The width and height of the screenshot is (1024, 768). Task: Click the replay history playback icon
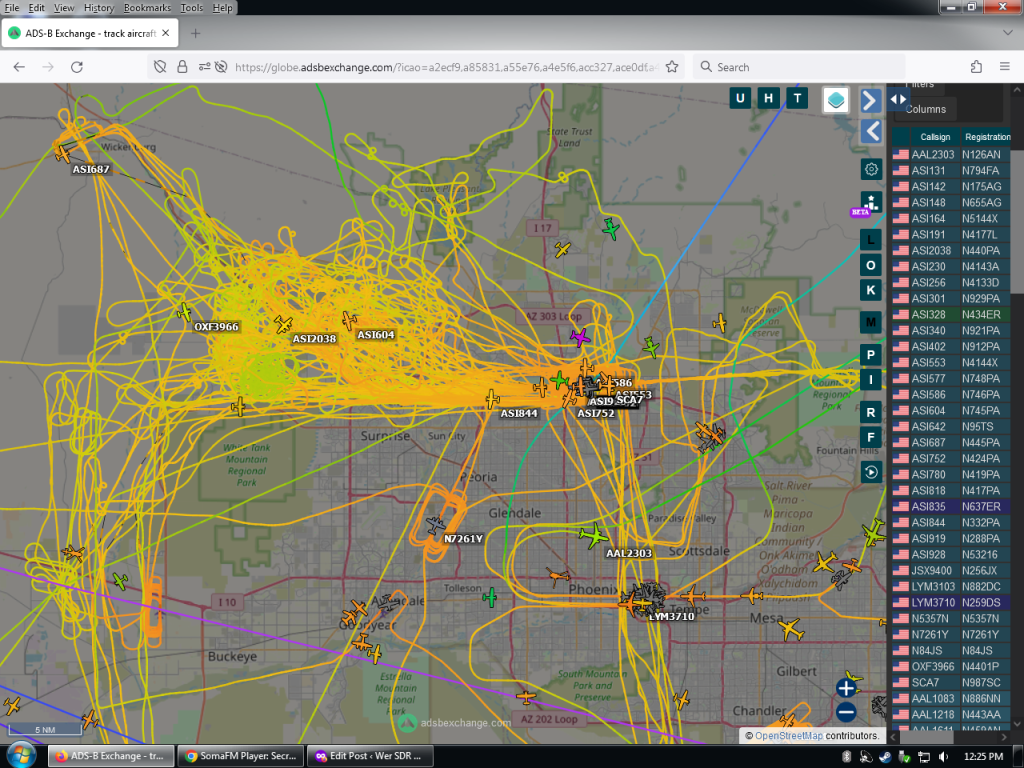point(871,472)
